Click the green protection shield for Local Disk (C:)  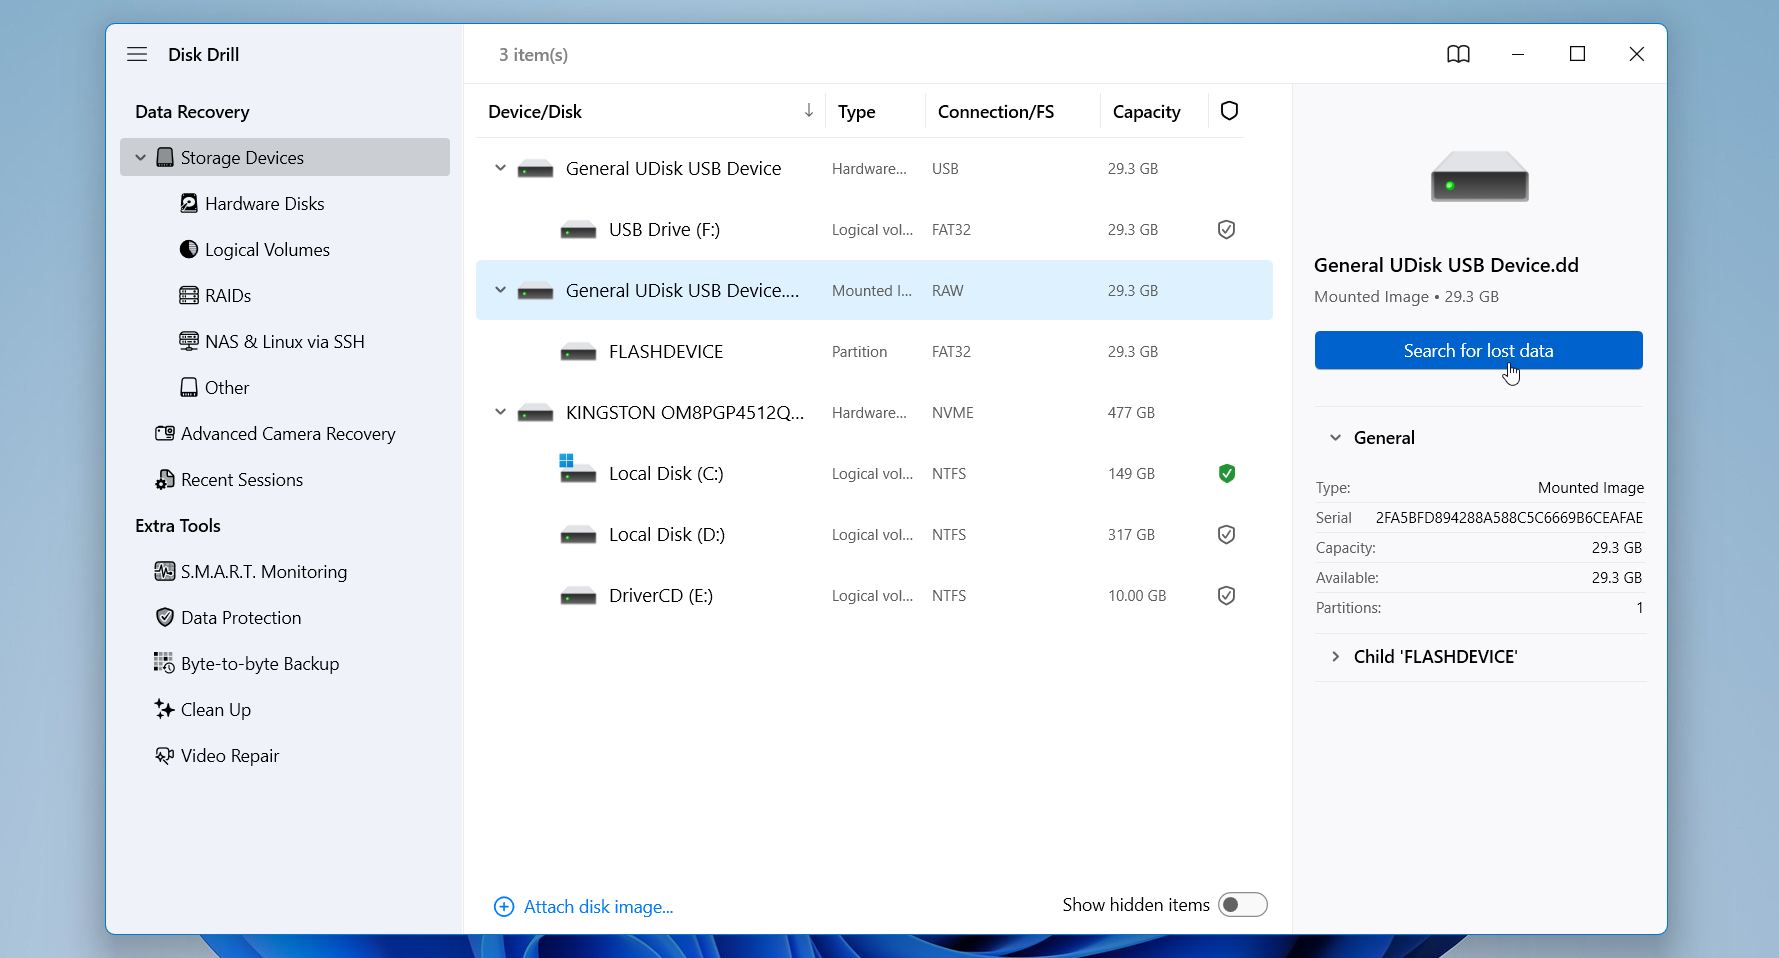tap(1226, 473)
